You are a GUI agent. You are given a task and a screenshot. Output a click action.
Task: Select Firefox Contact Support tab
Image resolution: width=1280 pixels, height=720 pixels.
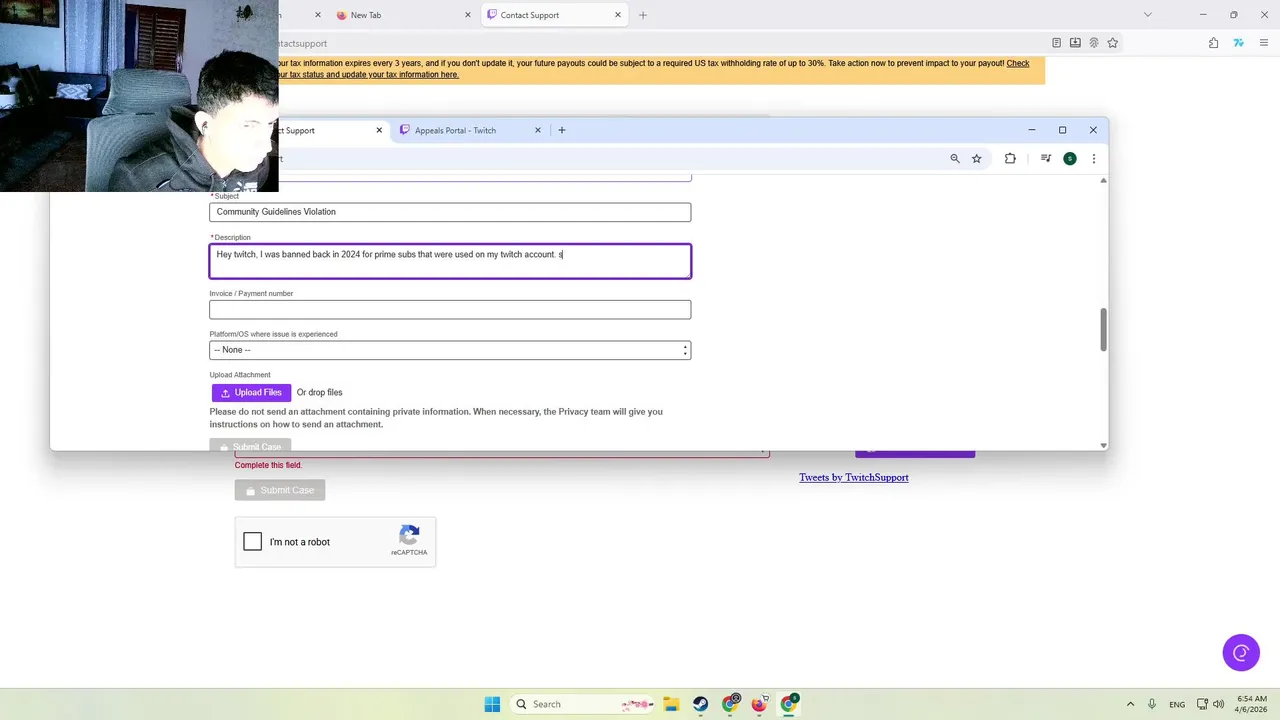553,15
